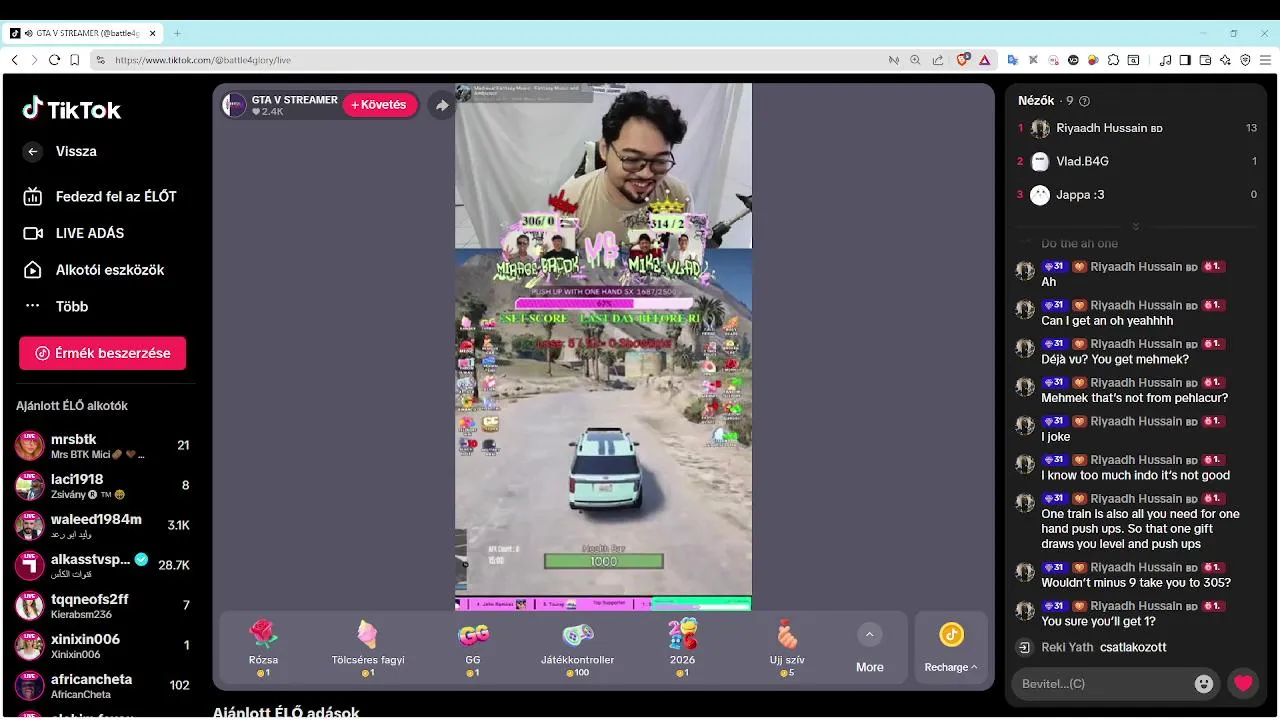Image resolution: width=1280 pixels, height=720 pixels.
Task: Select top viewer Riyaadh Hussain
Action: pyautogui.click(x=1137, y=128)
